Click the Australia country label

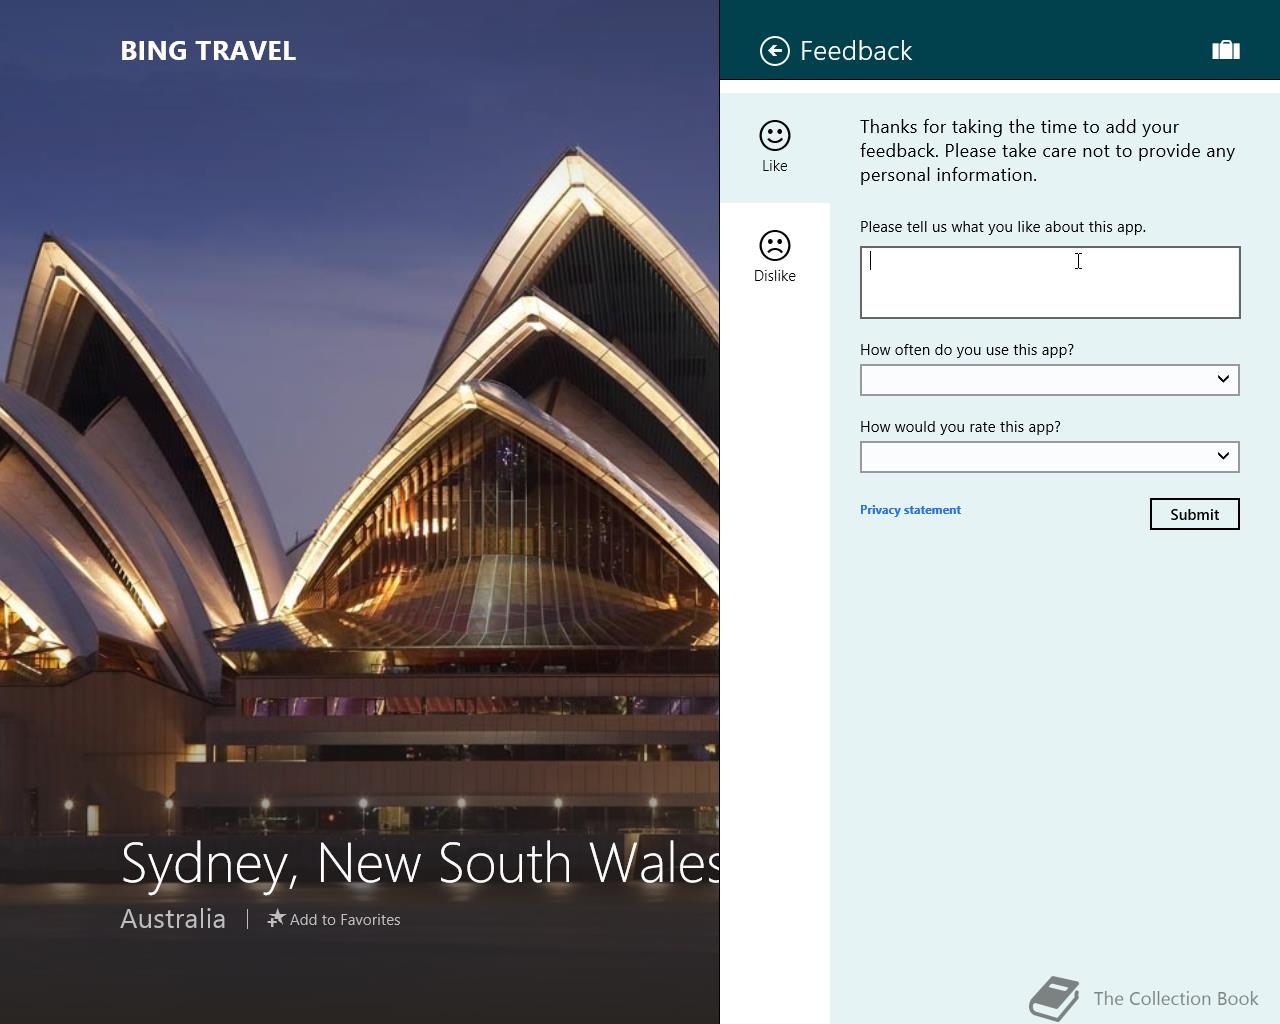point(173,919)
